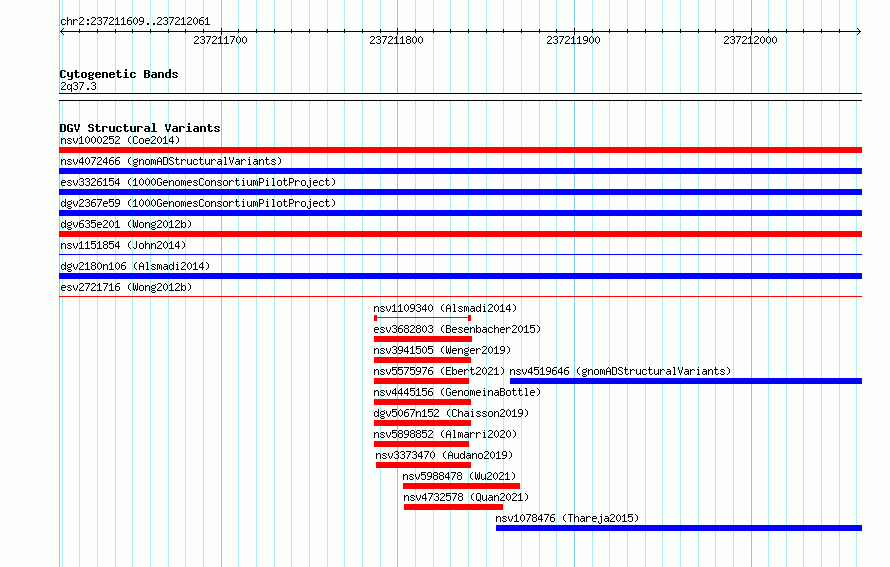Click the red bar under nsv4732578
The height and width of the screenshot is (567, 890).
tap(454, 507)
